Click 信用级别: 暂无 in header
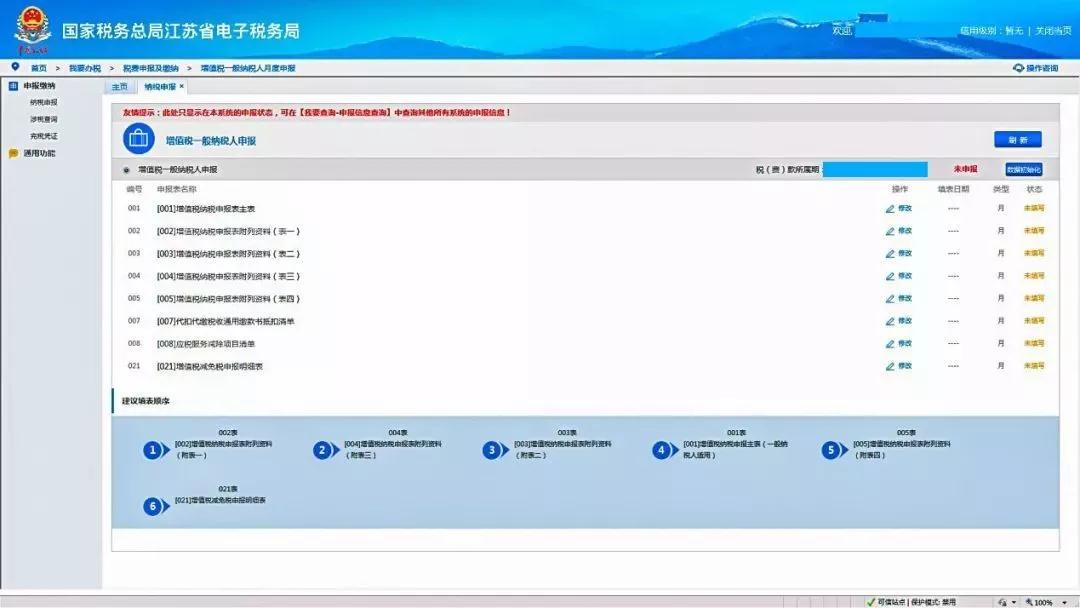 pos(991,30)
